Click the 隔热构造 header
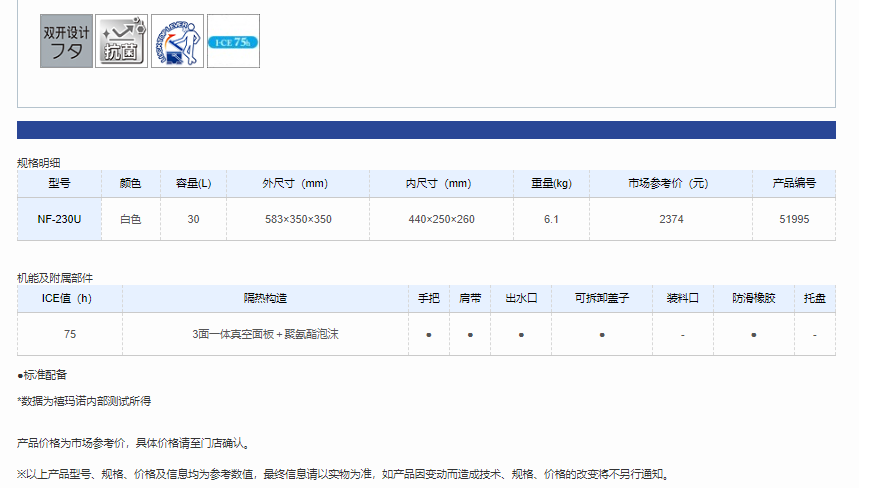Screen dimensions: 872x488 [x=265, y=298]
